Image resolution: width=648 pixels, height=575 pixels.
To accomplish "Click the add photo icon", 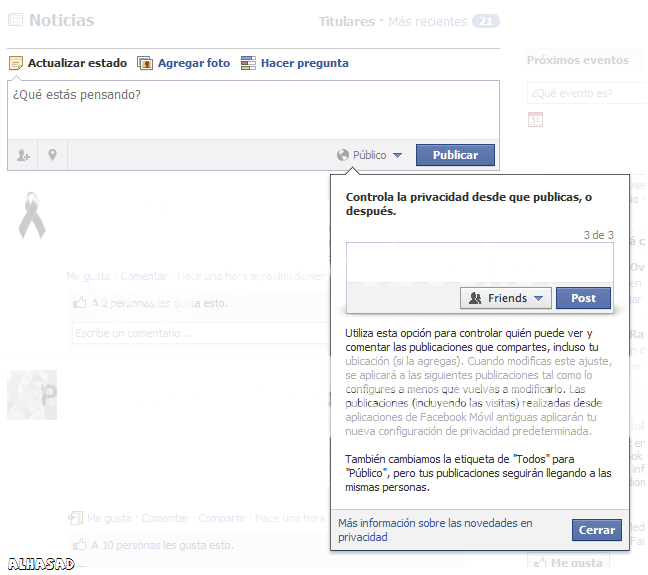I will click(x=145, y=63).
